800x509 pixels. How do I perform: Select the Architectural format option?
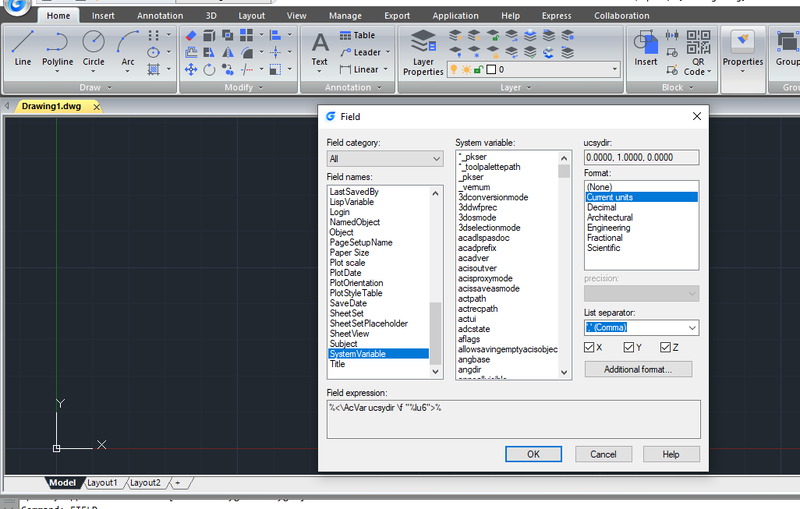point(610,218)
